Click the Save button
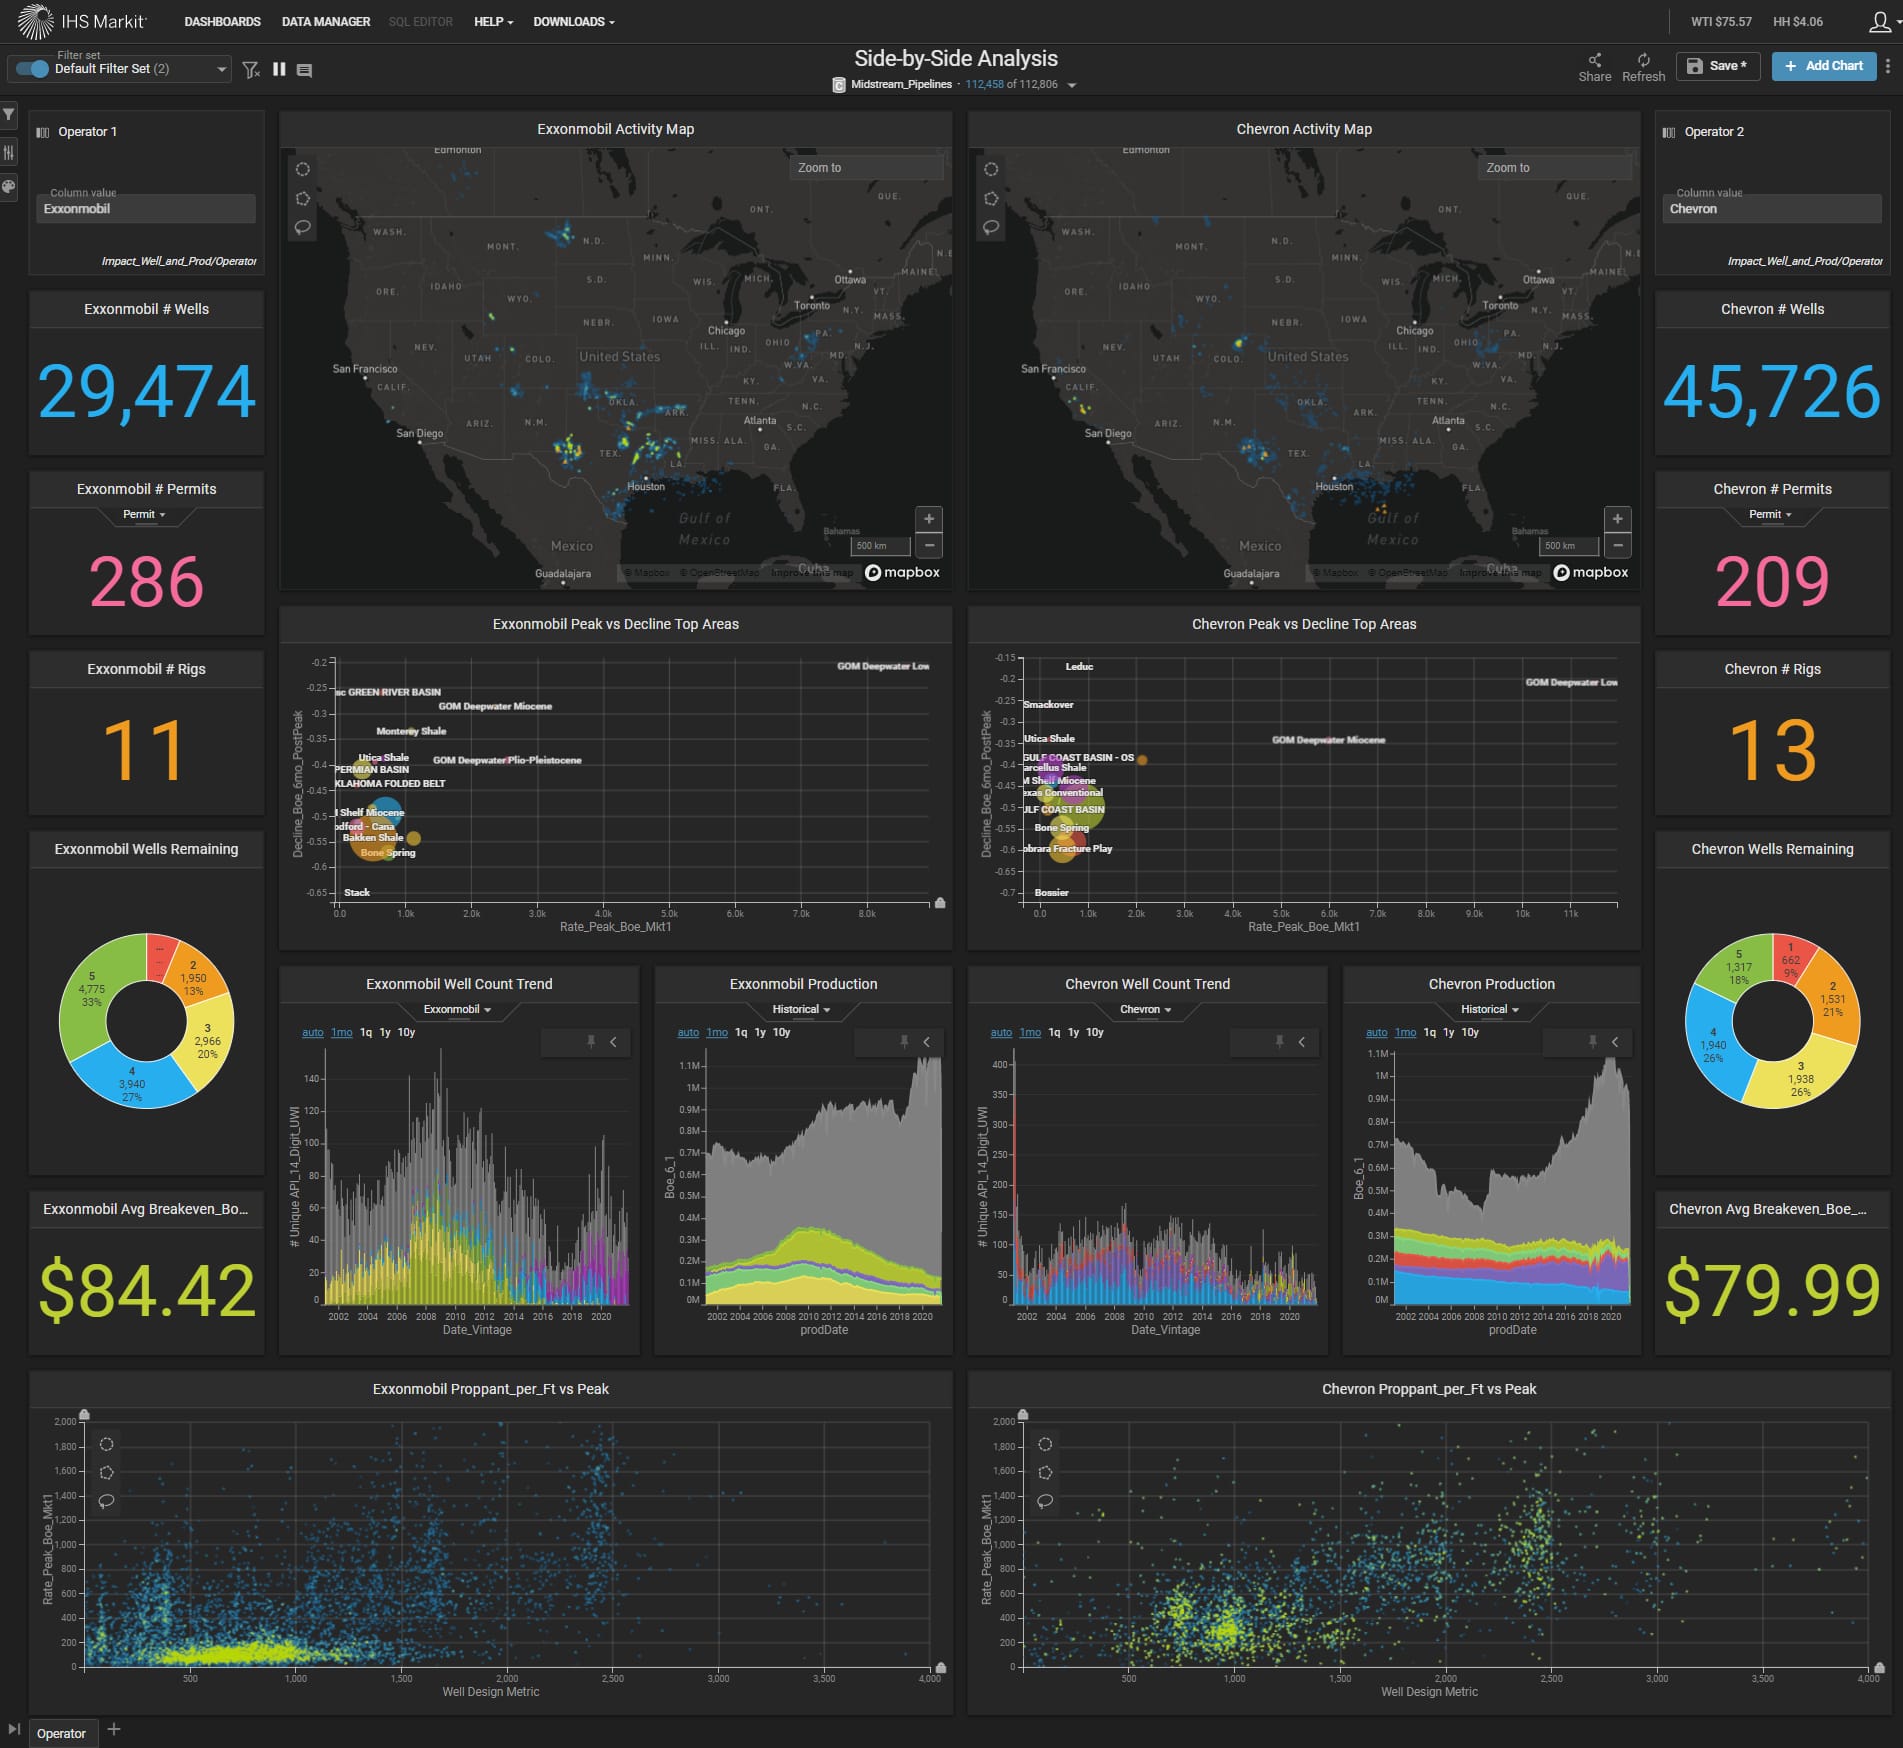1903x1748 pixels. click(1716, 66)
